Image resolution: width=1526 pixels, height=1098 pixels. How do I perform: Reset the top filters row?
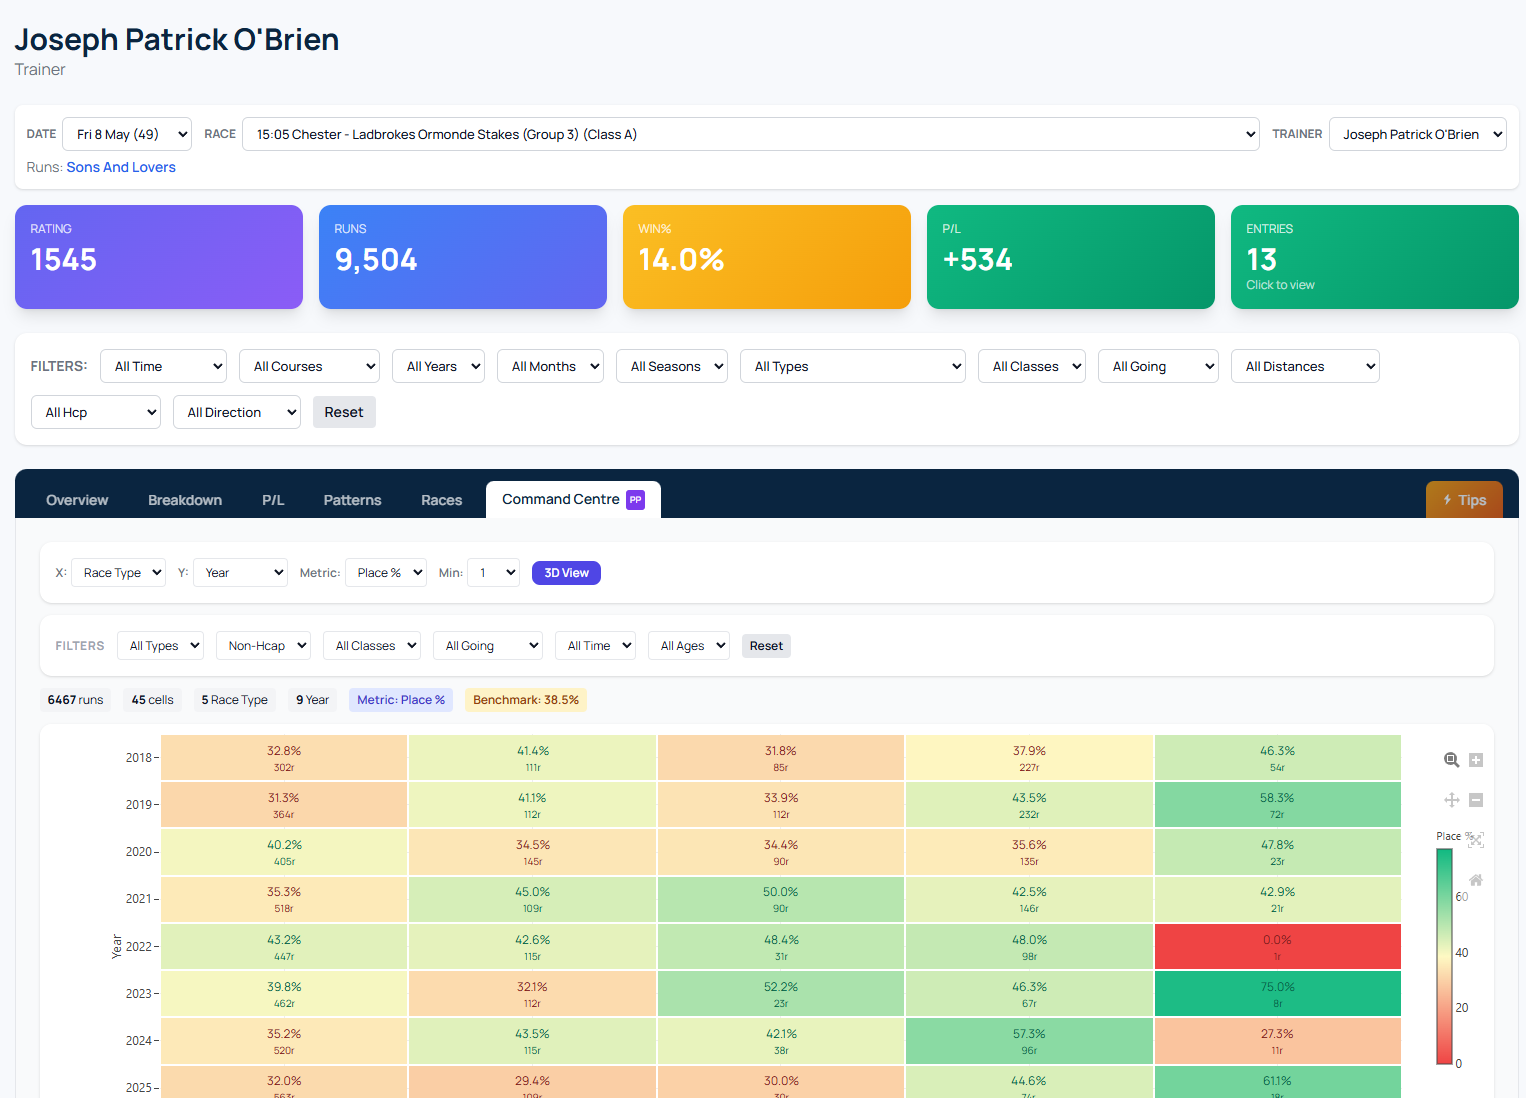(x=344, y=412)
